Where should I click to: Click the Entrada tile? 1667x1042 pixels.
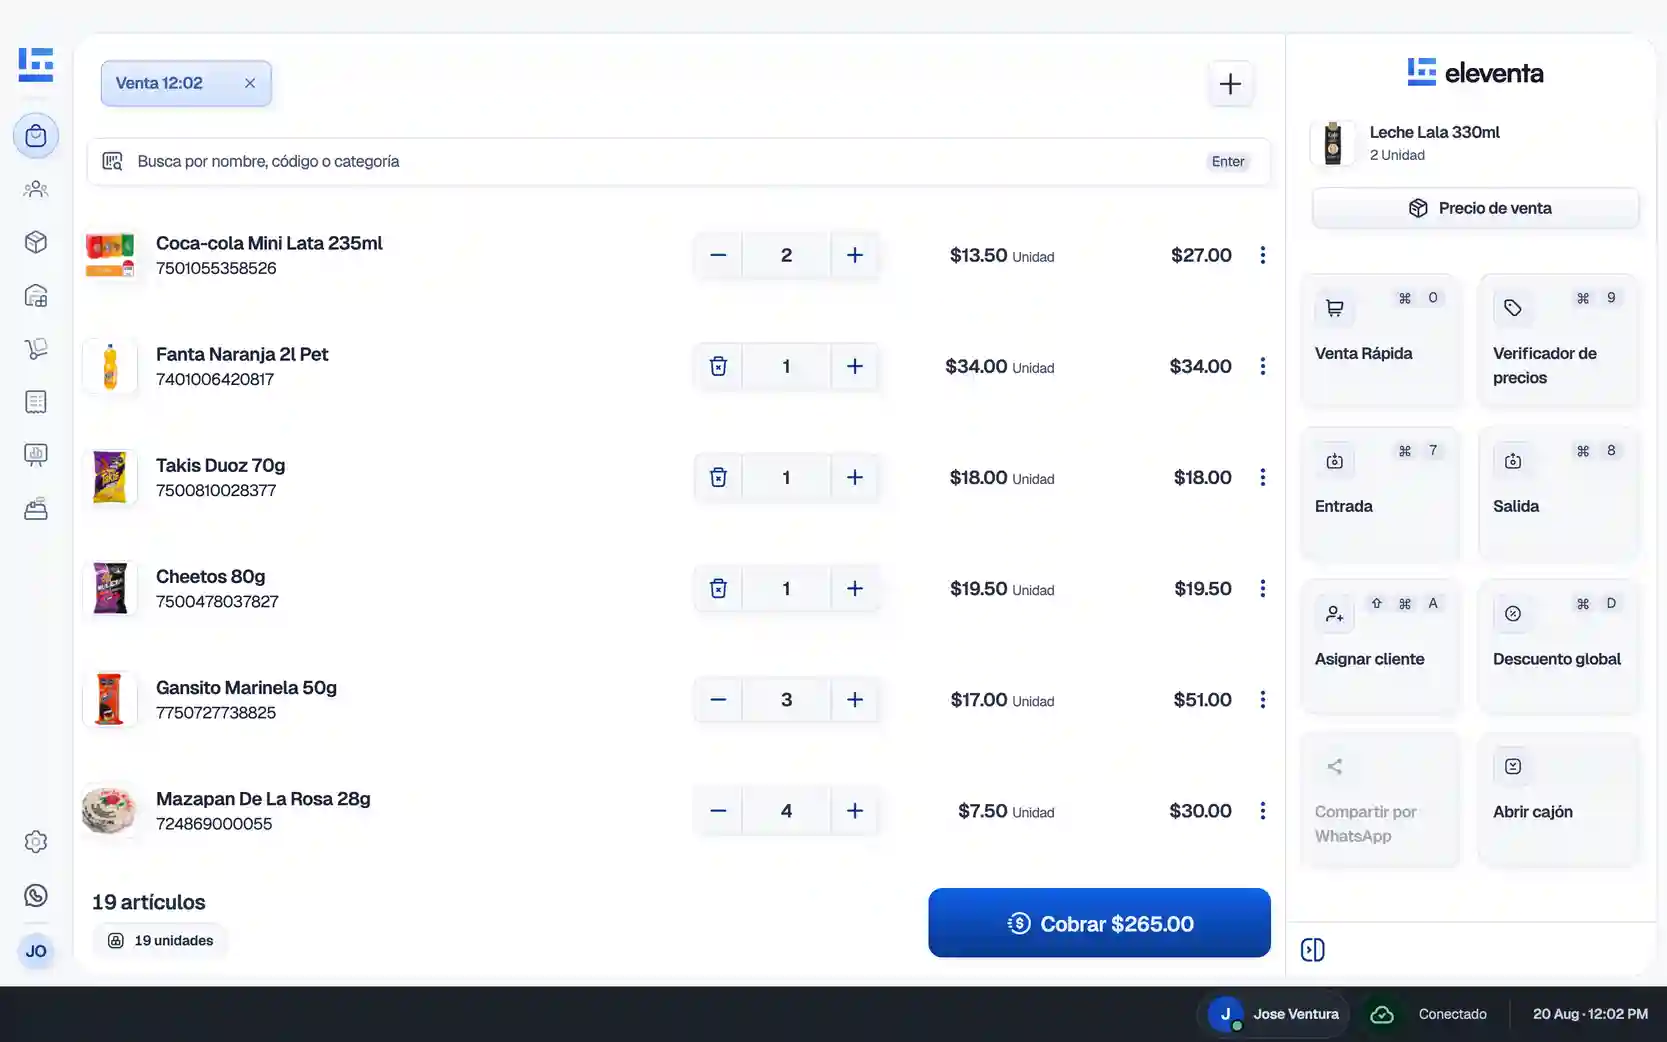[x=1380, y=493]
